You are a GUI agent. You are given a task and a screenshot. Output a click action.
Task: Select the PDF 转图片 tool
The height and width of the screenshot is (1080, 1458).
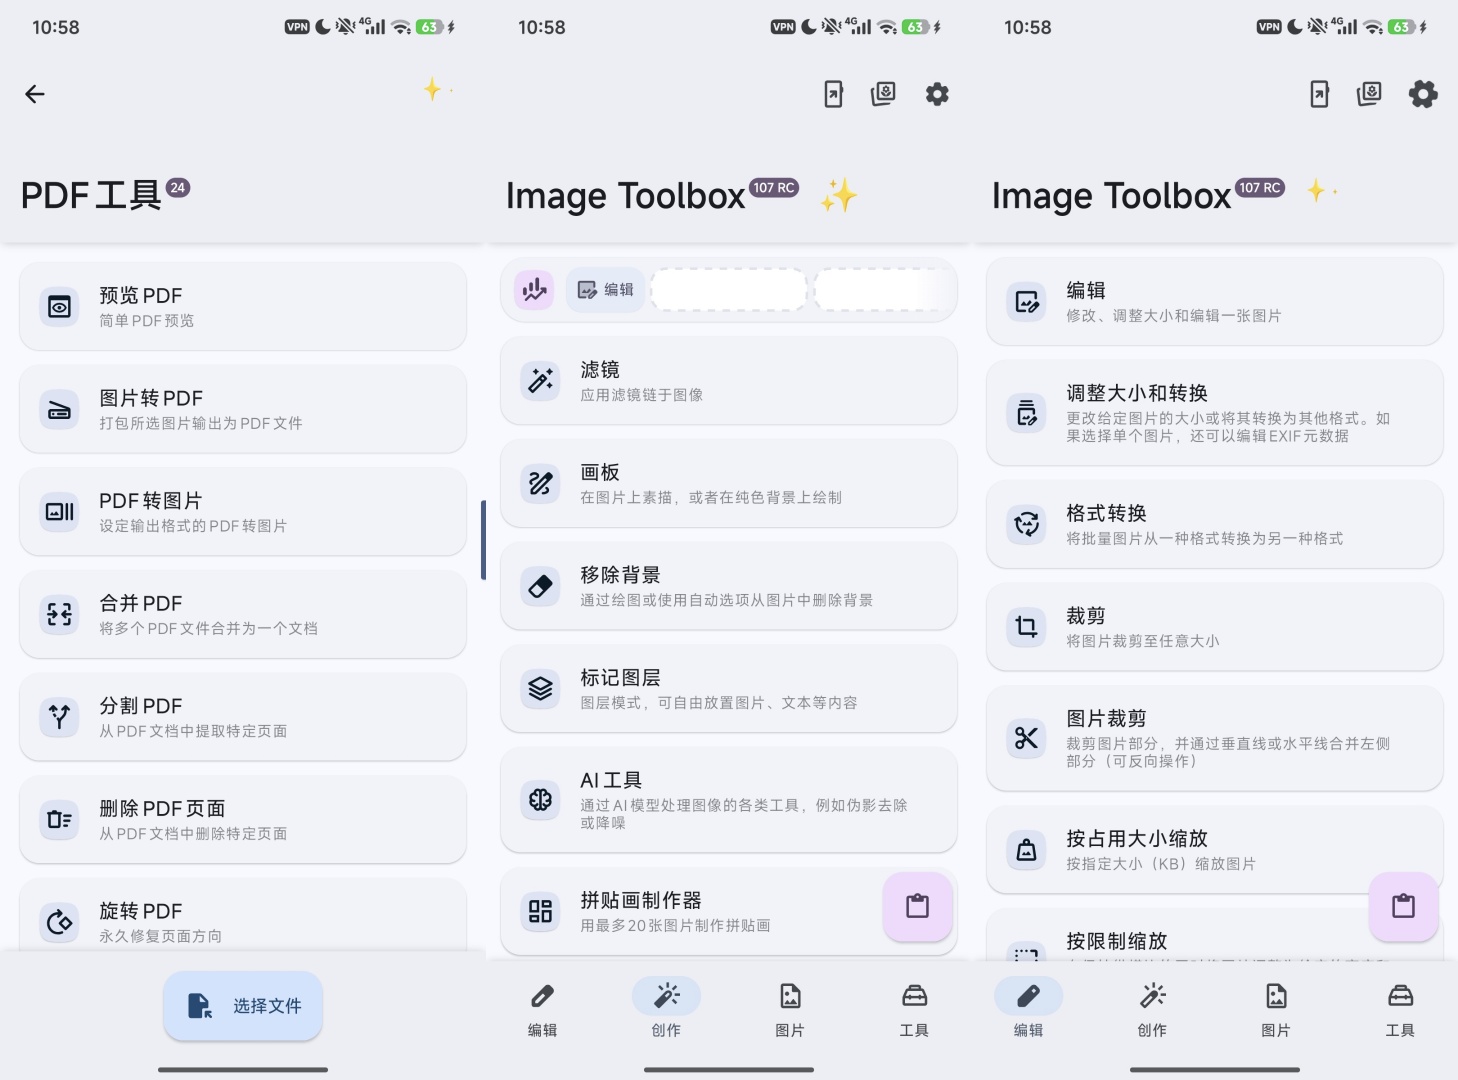[243, 512]
